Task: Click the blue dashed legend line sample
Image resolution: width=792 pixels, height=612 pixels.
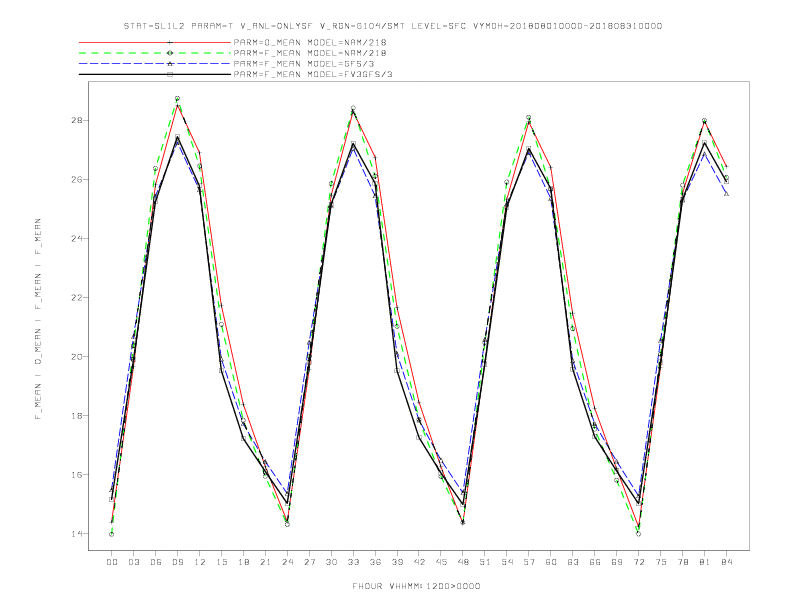Action: pyautogui.click(x=155, y=64)
